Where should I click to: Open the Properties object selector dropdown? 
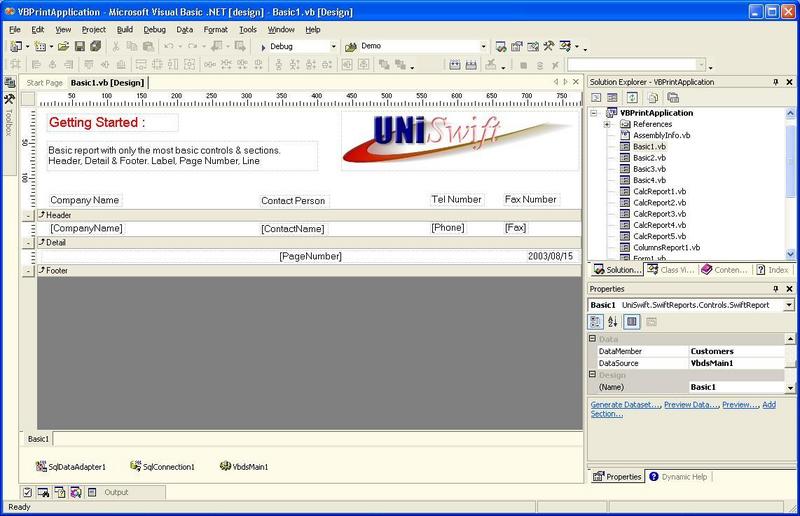coord(789,305)
